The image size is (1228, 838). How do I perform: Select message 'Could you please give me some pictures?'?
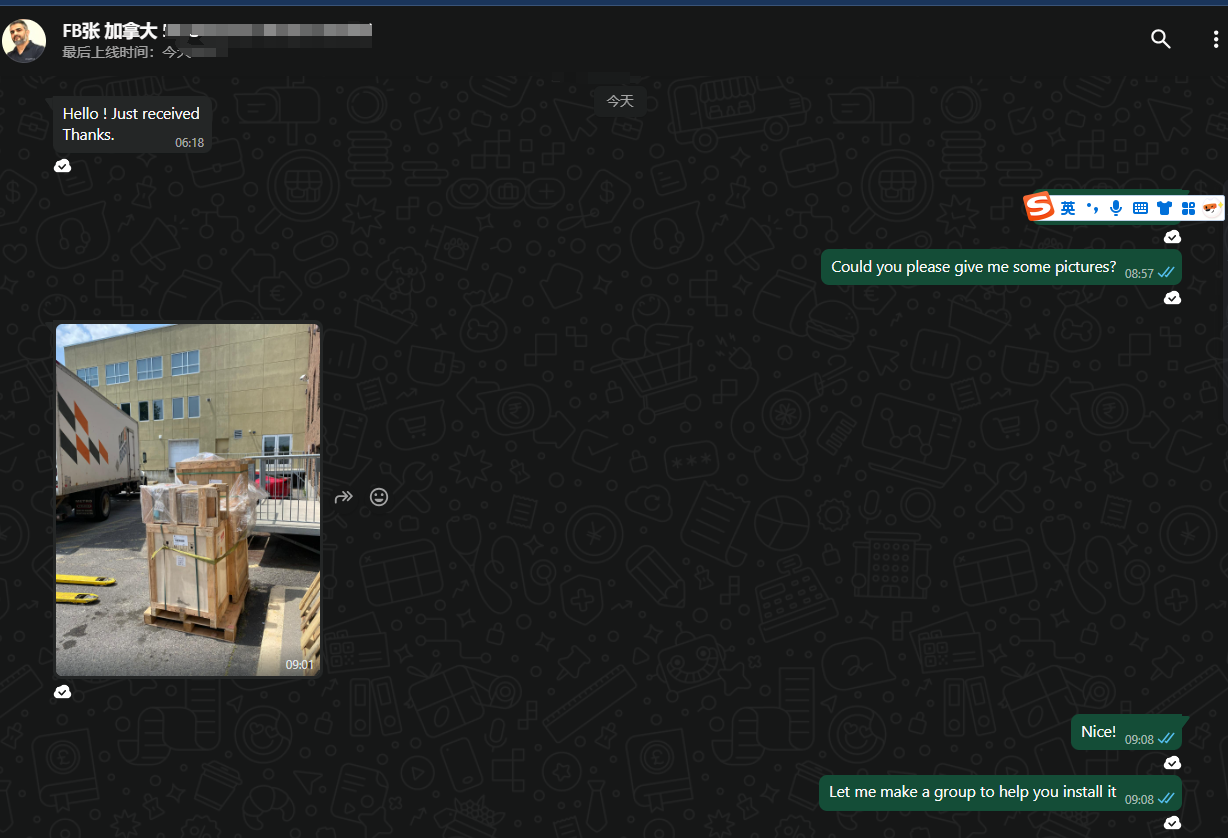pyautogui.click(x=1001, y=267)
